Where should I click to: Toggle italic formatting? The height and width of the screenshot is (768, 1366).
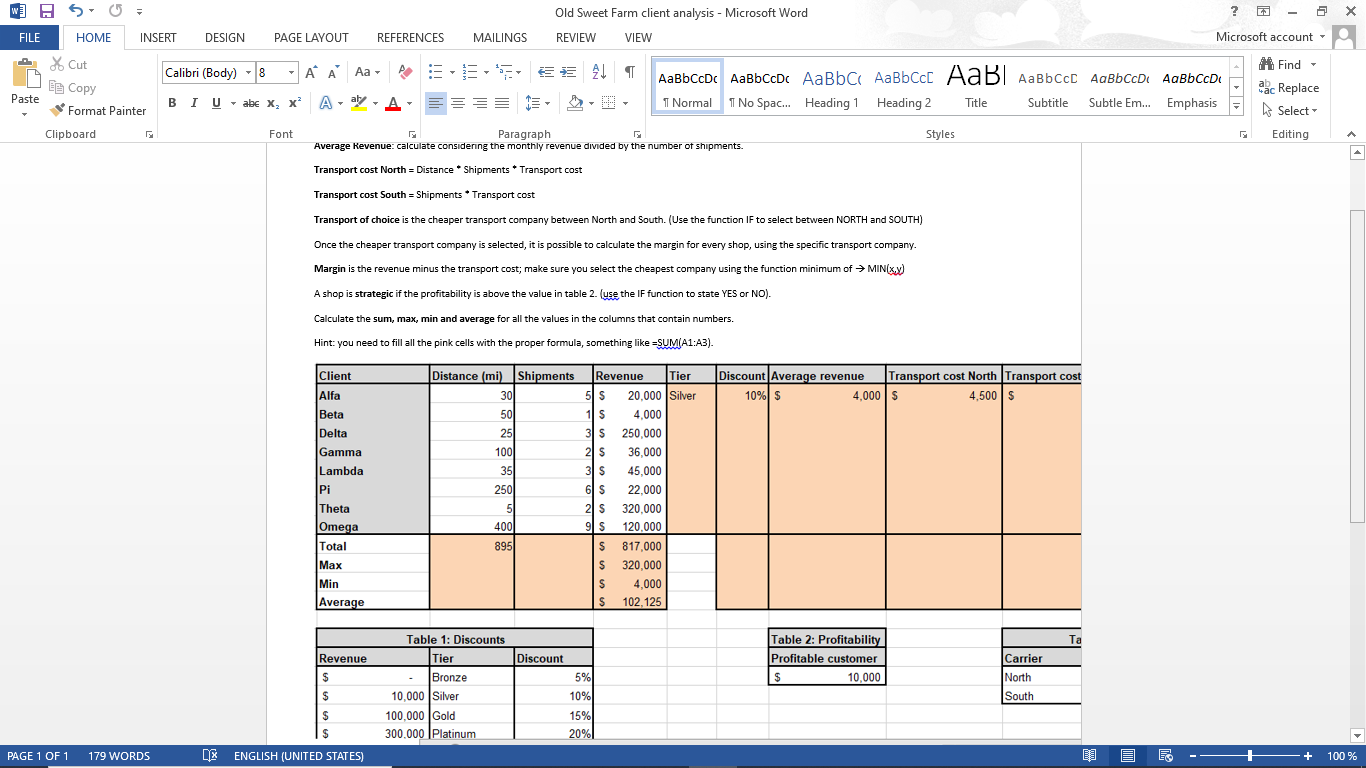pyautogui.click(x=193, y=103)
